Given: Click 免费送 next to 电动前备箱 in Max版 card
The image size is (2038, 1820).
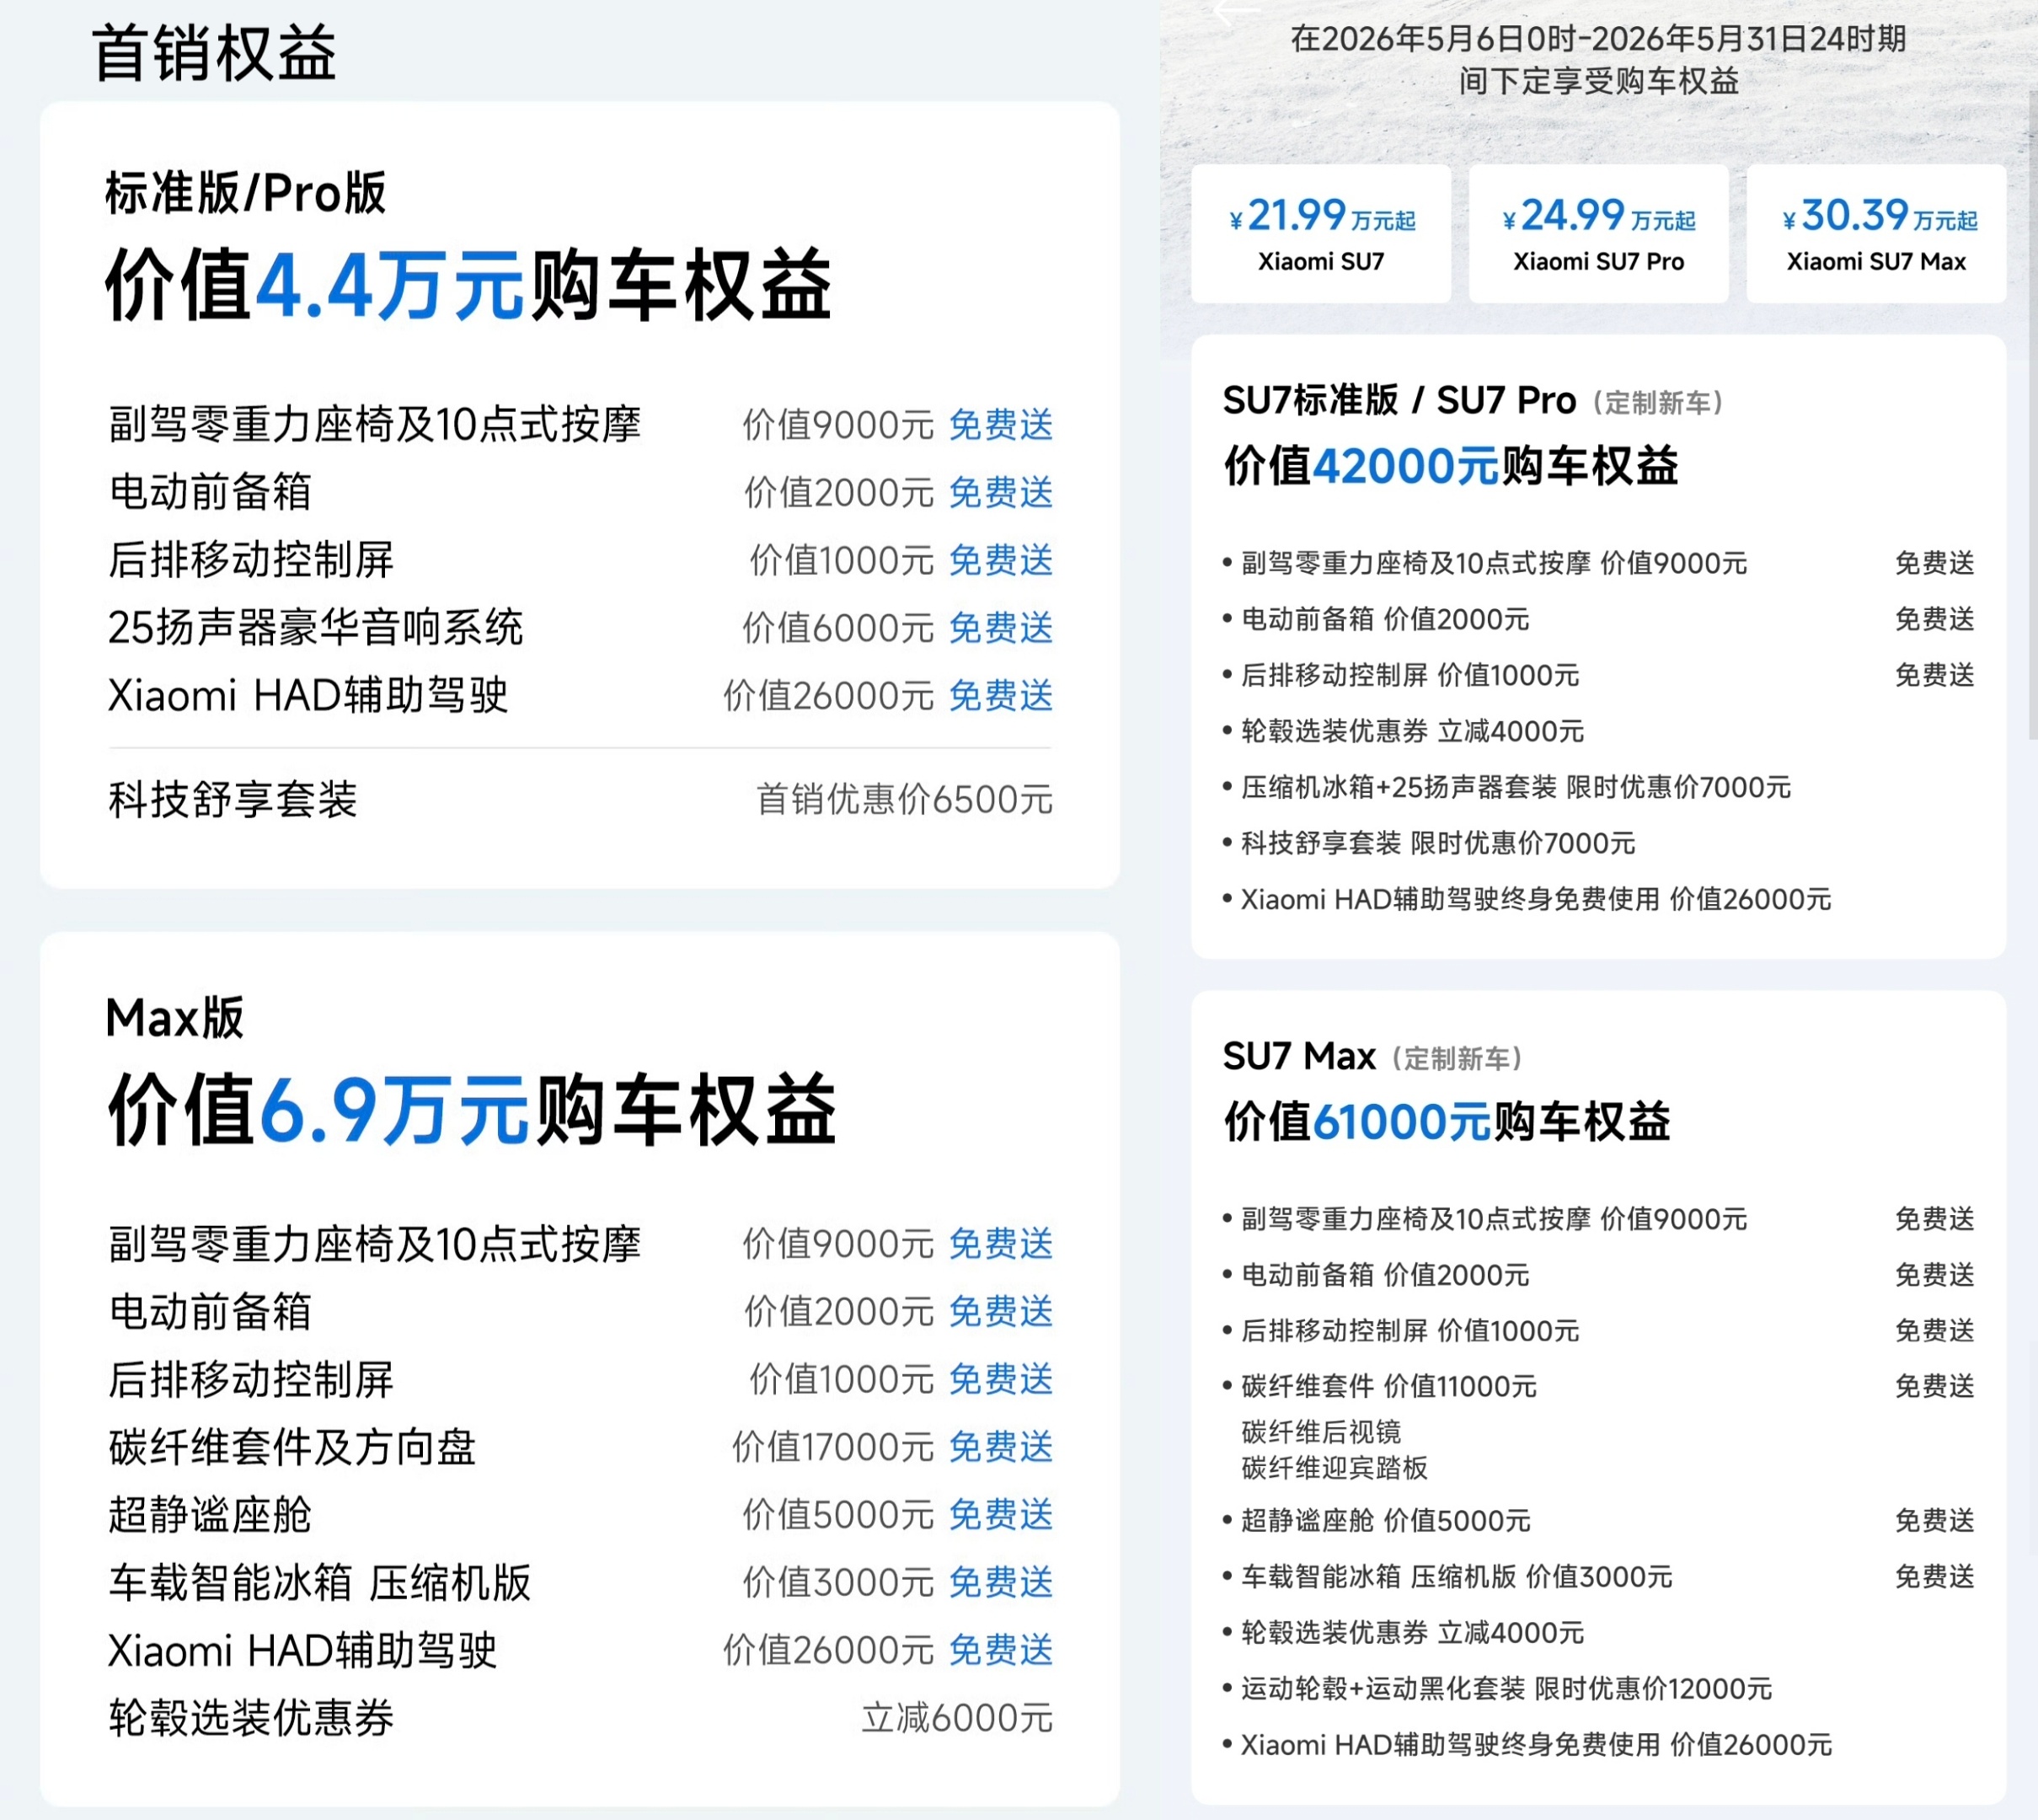Looking at the screenshot, I should click(x=1001, y=1311).
